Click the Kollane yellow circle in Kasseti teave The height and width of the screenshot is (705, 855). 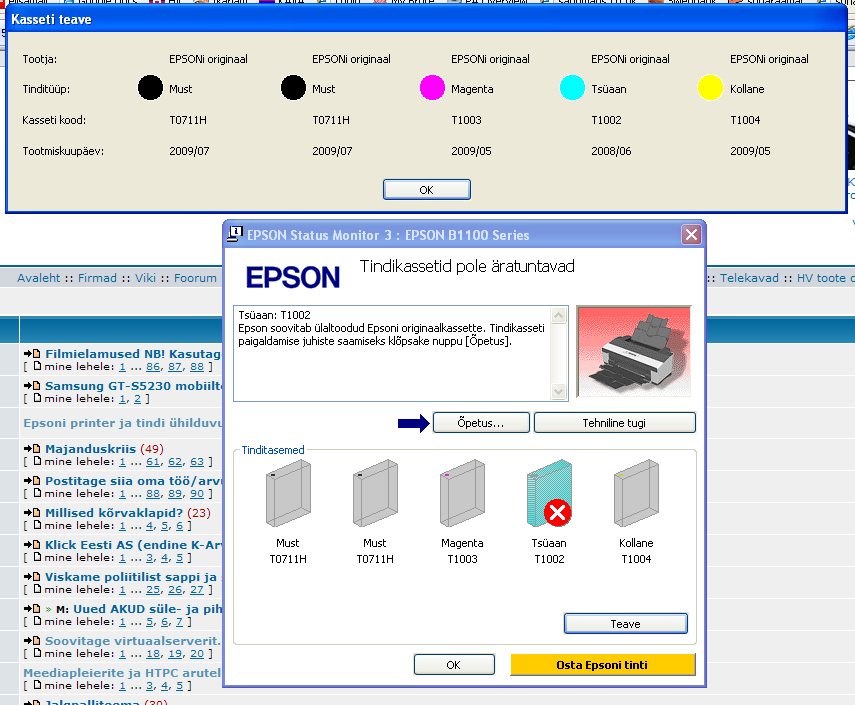click(711, 88)
